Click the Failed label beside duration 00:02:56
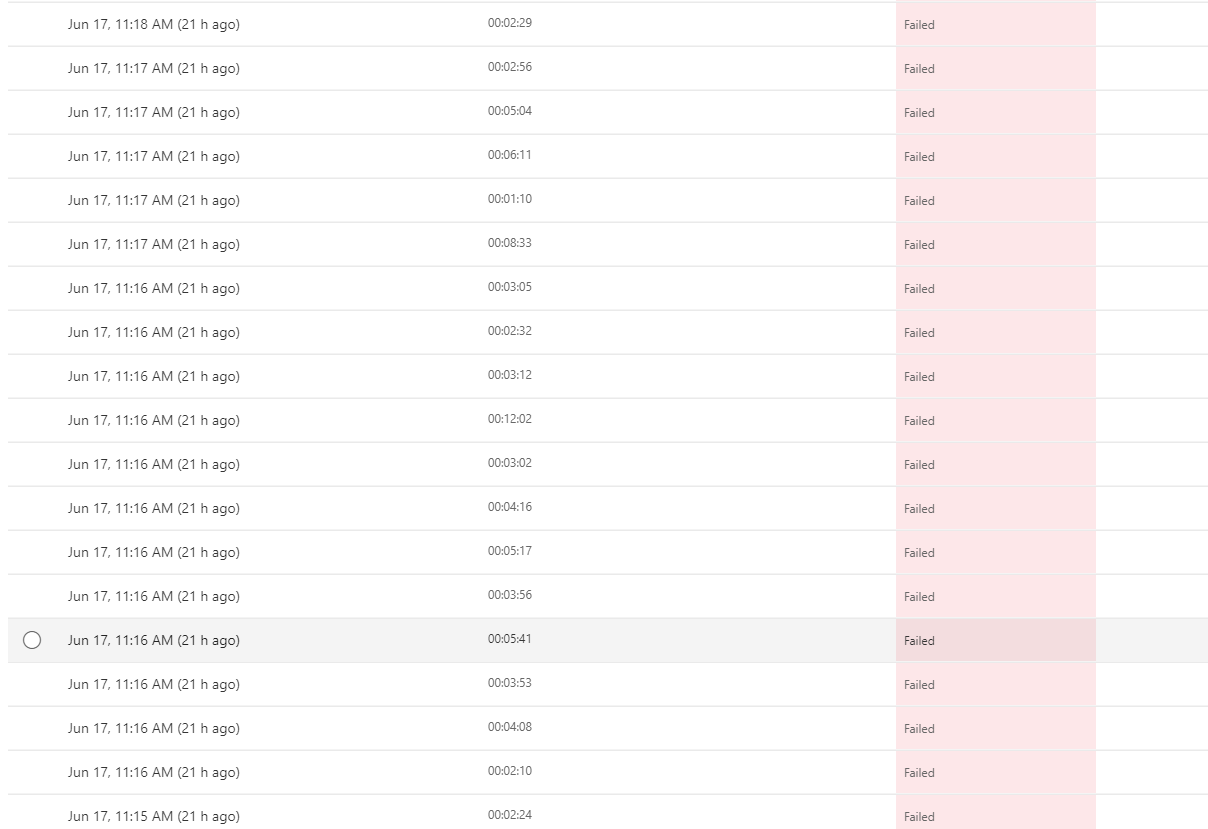Screen dimensions: 1208x829 pos(918,68)
